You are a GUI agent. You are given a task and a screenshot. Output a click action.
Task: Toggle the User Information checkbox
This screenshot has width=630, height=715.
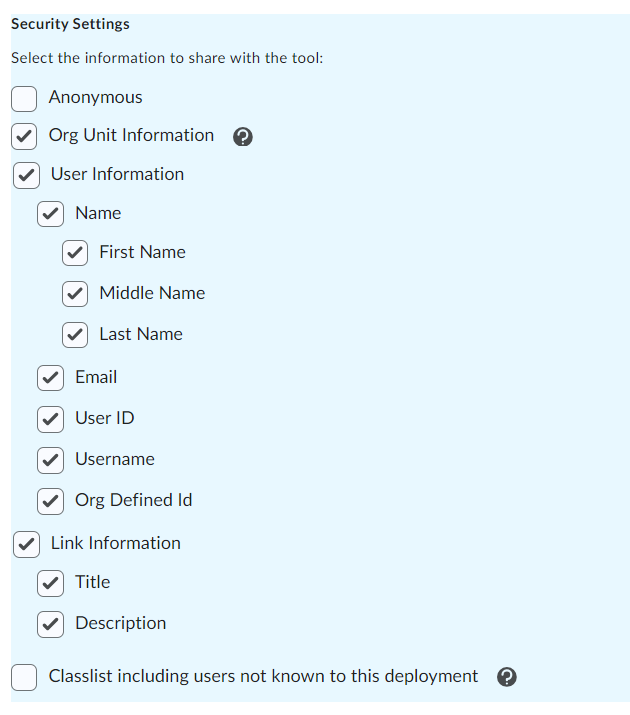[26, 176]
